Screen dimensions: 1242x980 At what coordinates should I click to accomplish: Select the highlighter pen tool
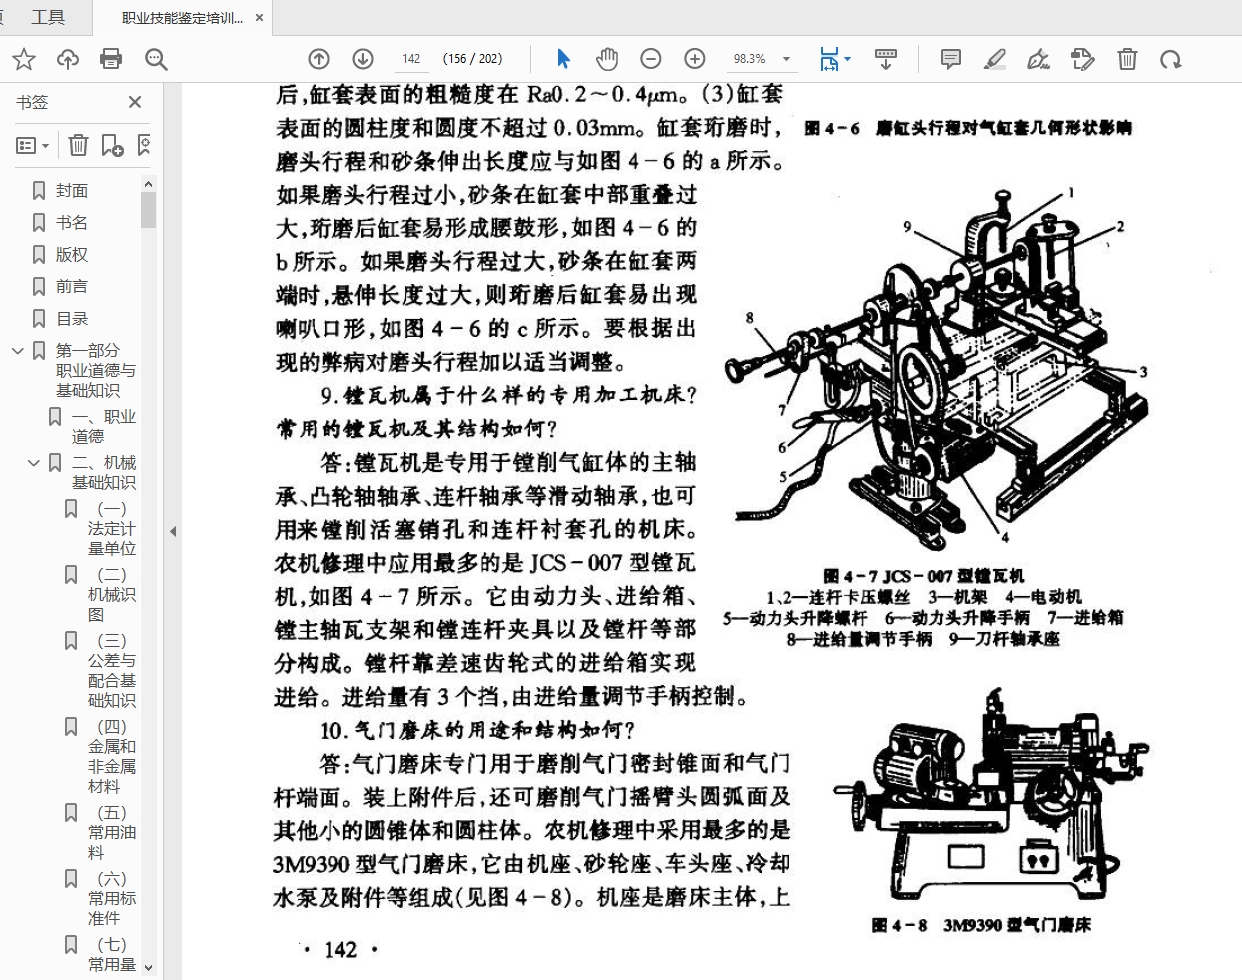[994, 59]
